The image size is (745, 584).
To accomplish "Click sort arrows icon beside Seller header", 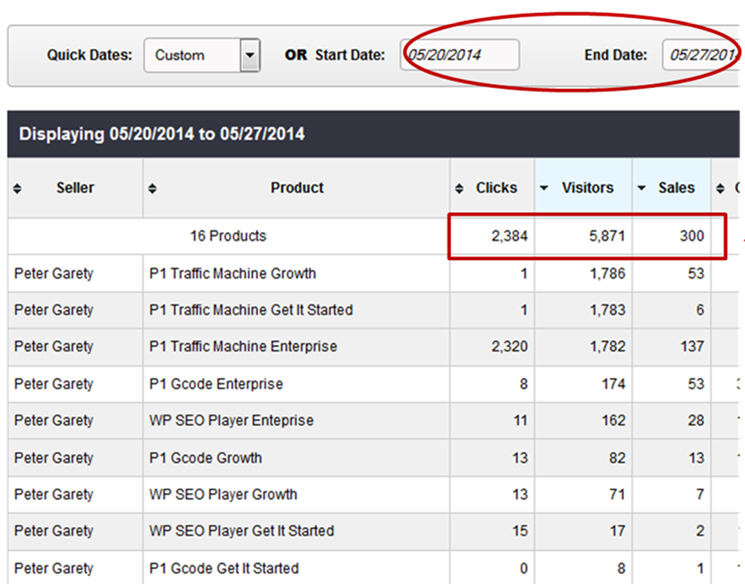I will coord(18,188).
